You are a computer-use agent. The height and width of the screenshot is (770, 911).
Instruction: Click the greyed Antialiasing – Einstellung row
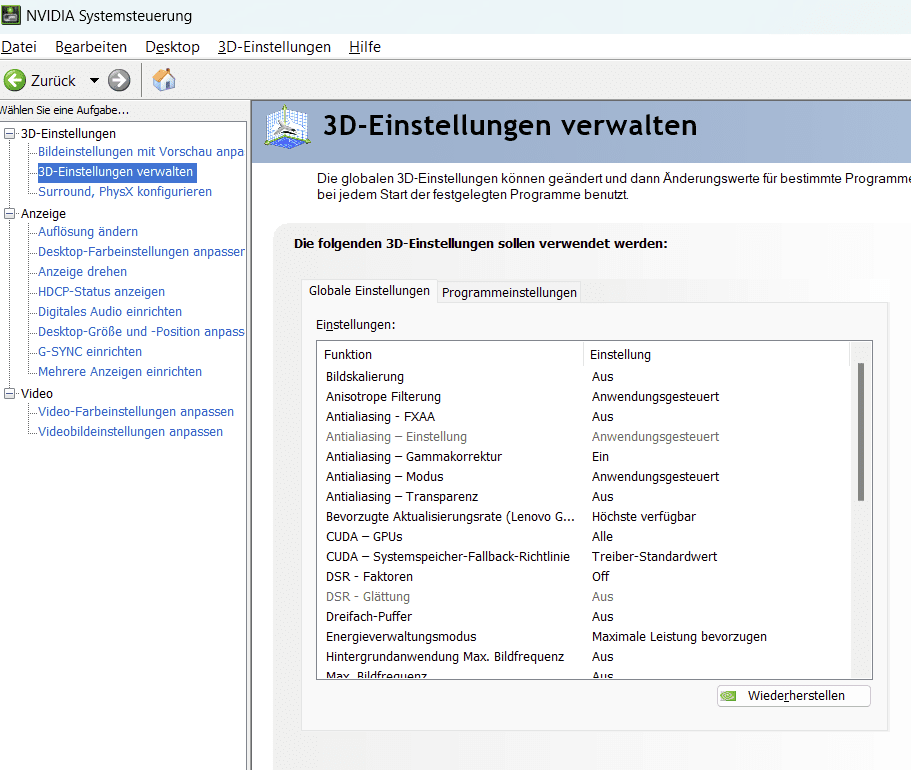584,437
